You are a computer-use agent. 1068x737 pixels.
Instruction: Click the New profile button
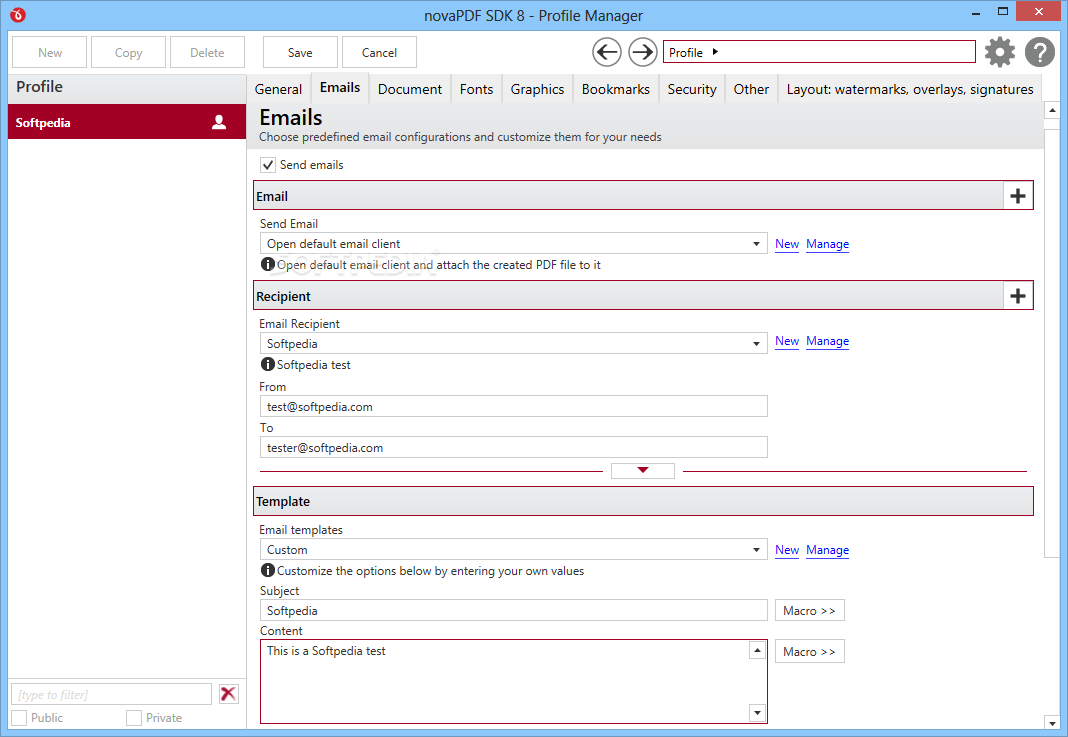50,52
